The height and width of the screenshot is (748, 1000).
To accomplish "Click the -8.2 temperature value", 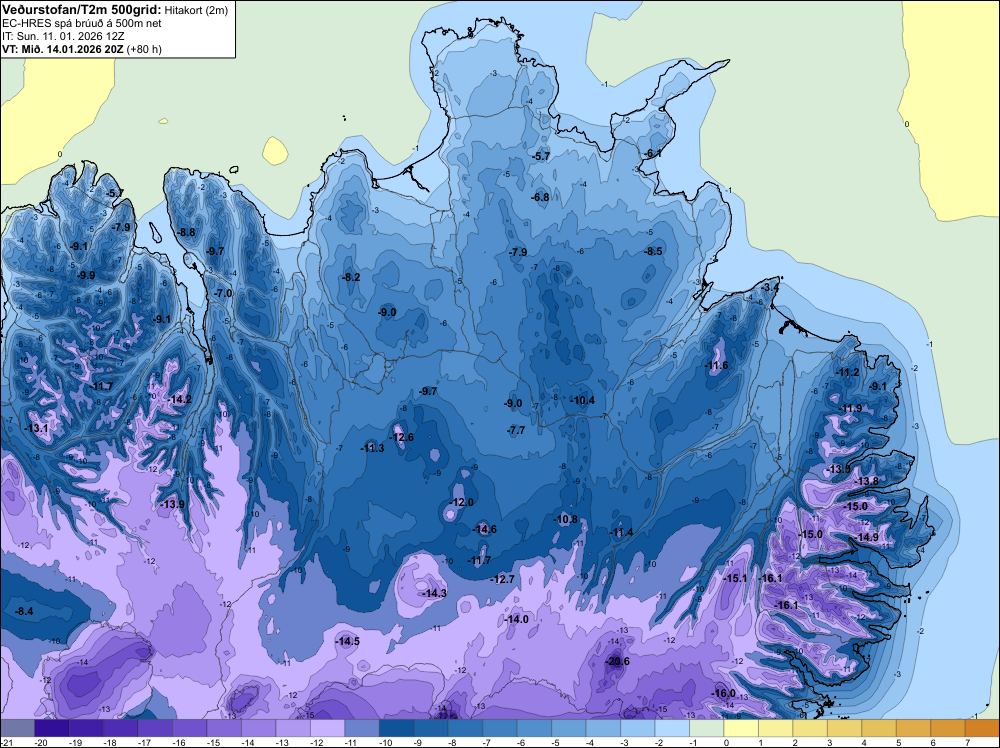I will (x=351, y=277).
